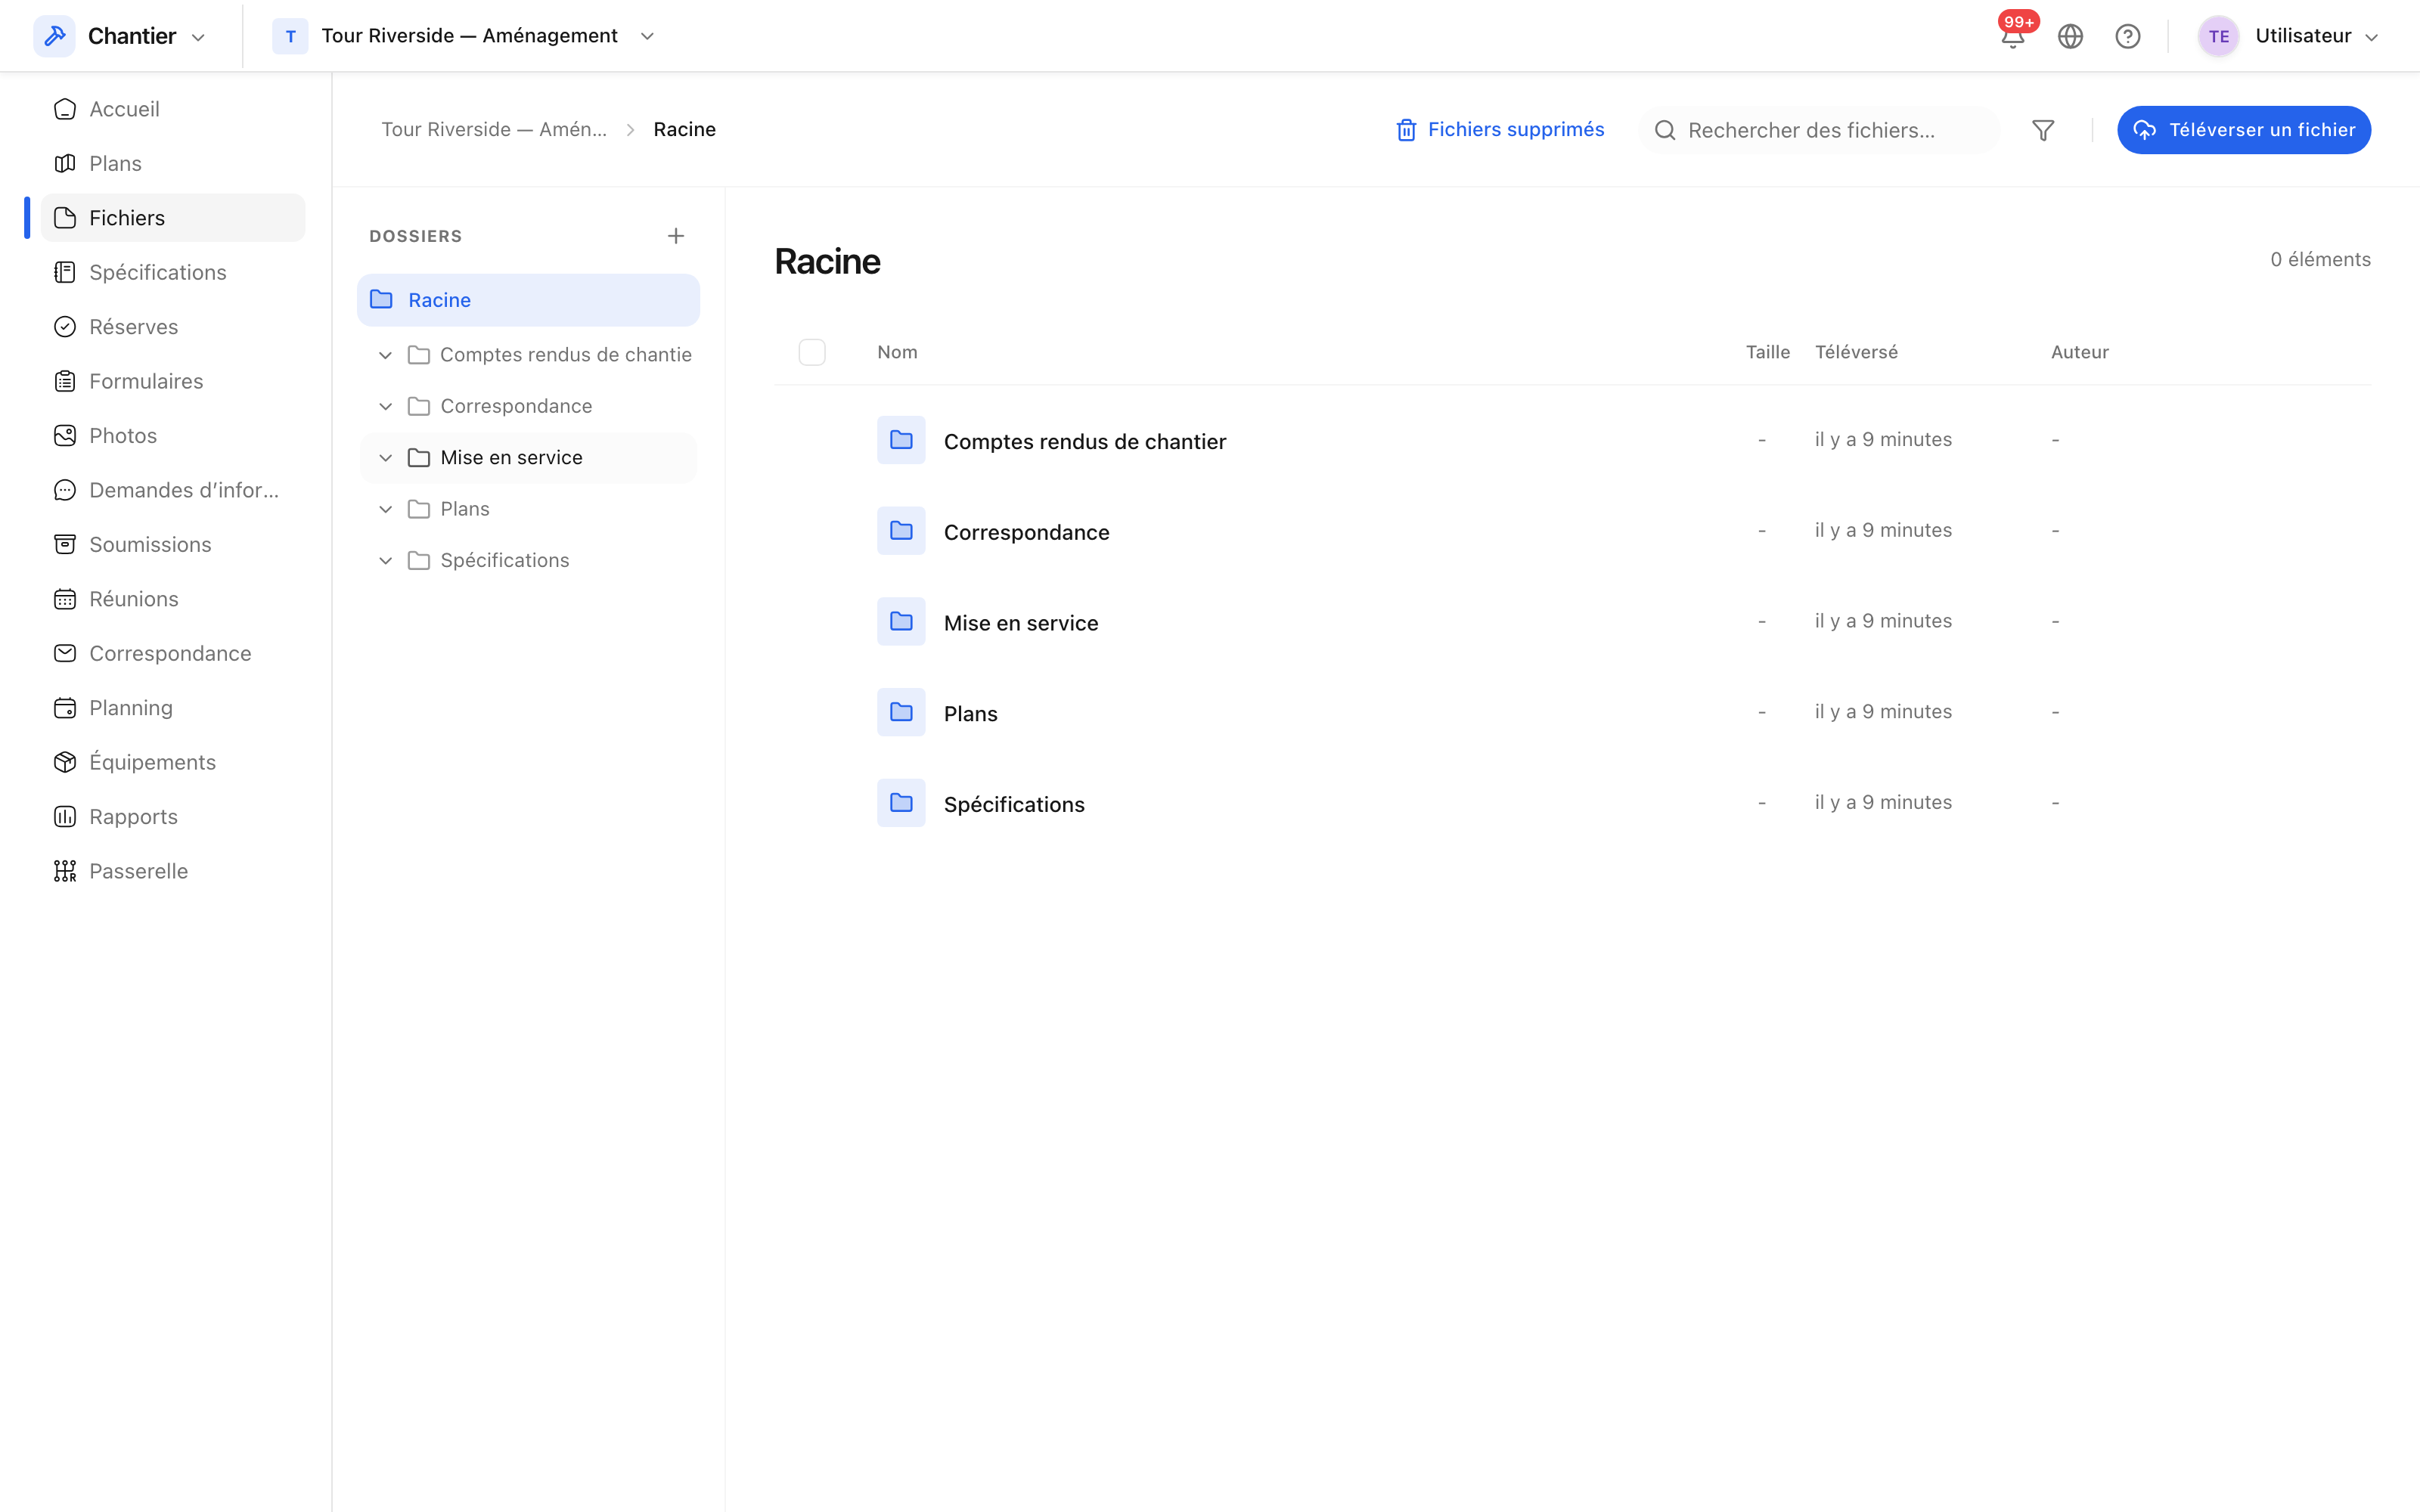Open Réunions section in sidebar
Image resolution: width=2420 pixels, height=1512 pixels.
pos(172,599)
